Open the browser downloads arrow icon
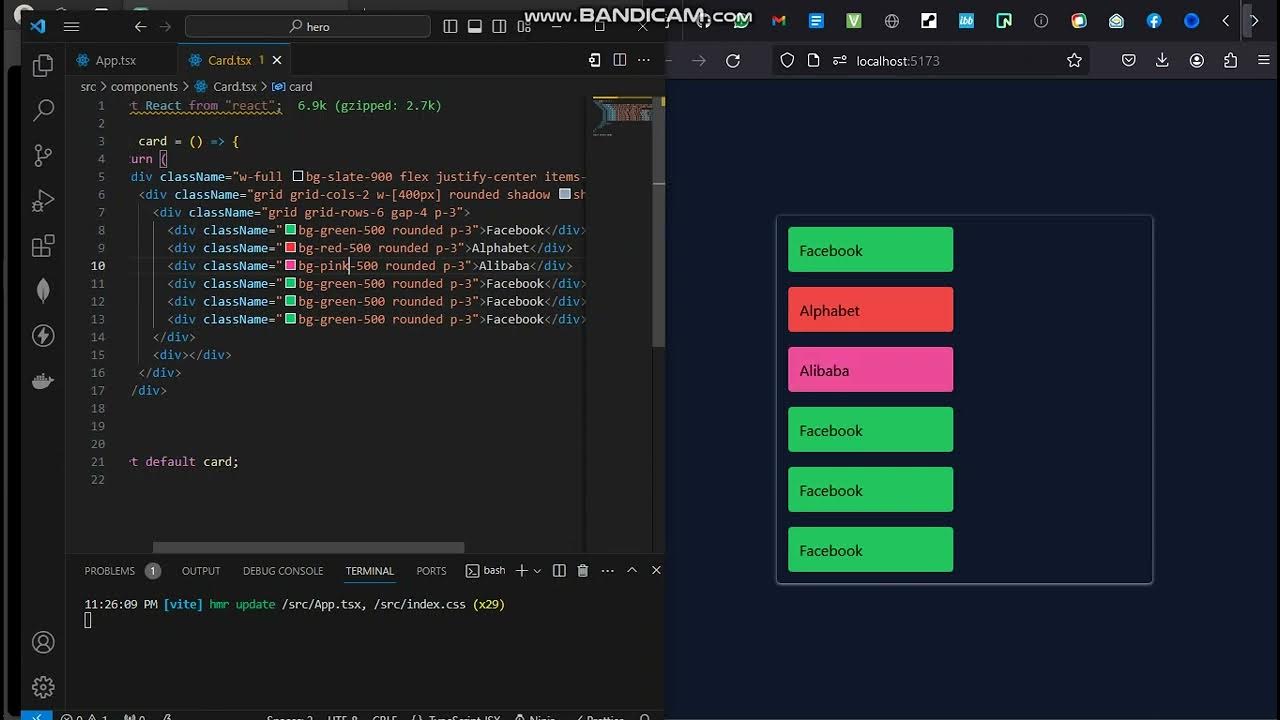 [x=1162, y=61]
